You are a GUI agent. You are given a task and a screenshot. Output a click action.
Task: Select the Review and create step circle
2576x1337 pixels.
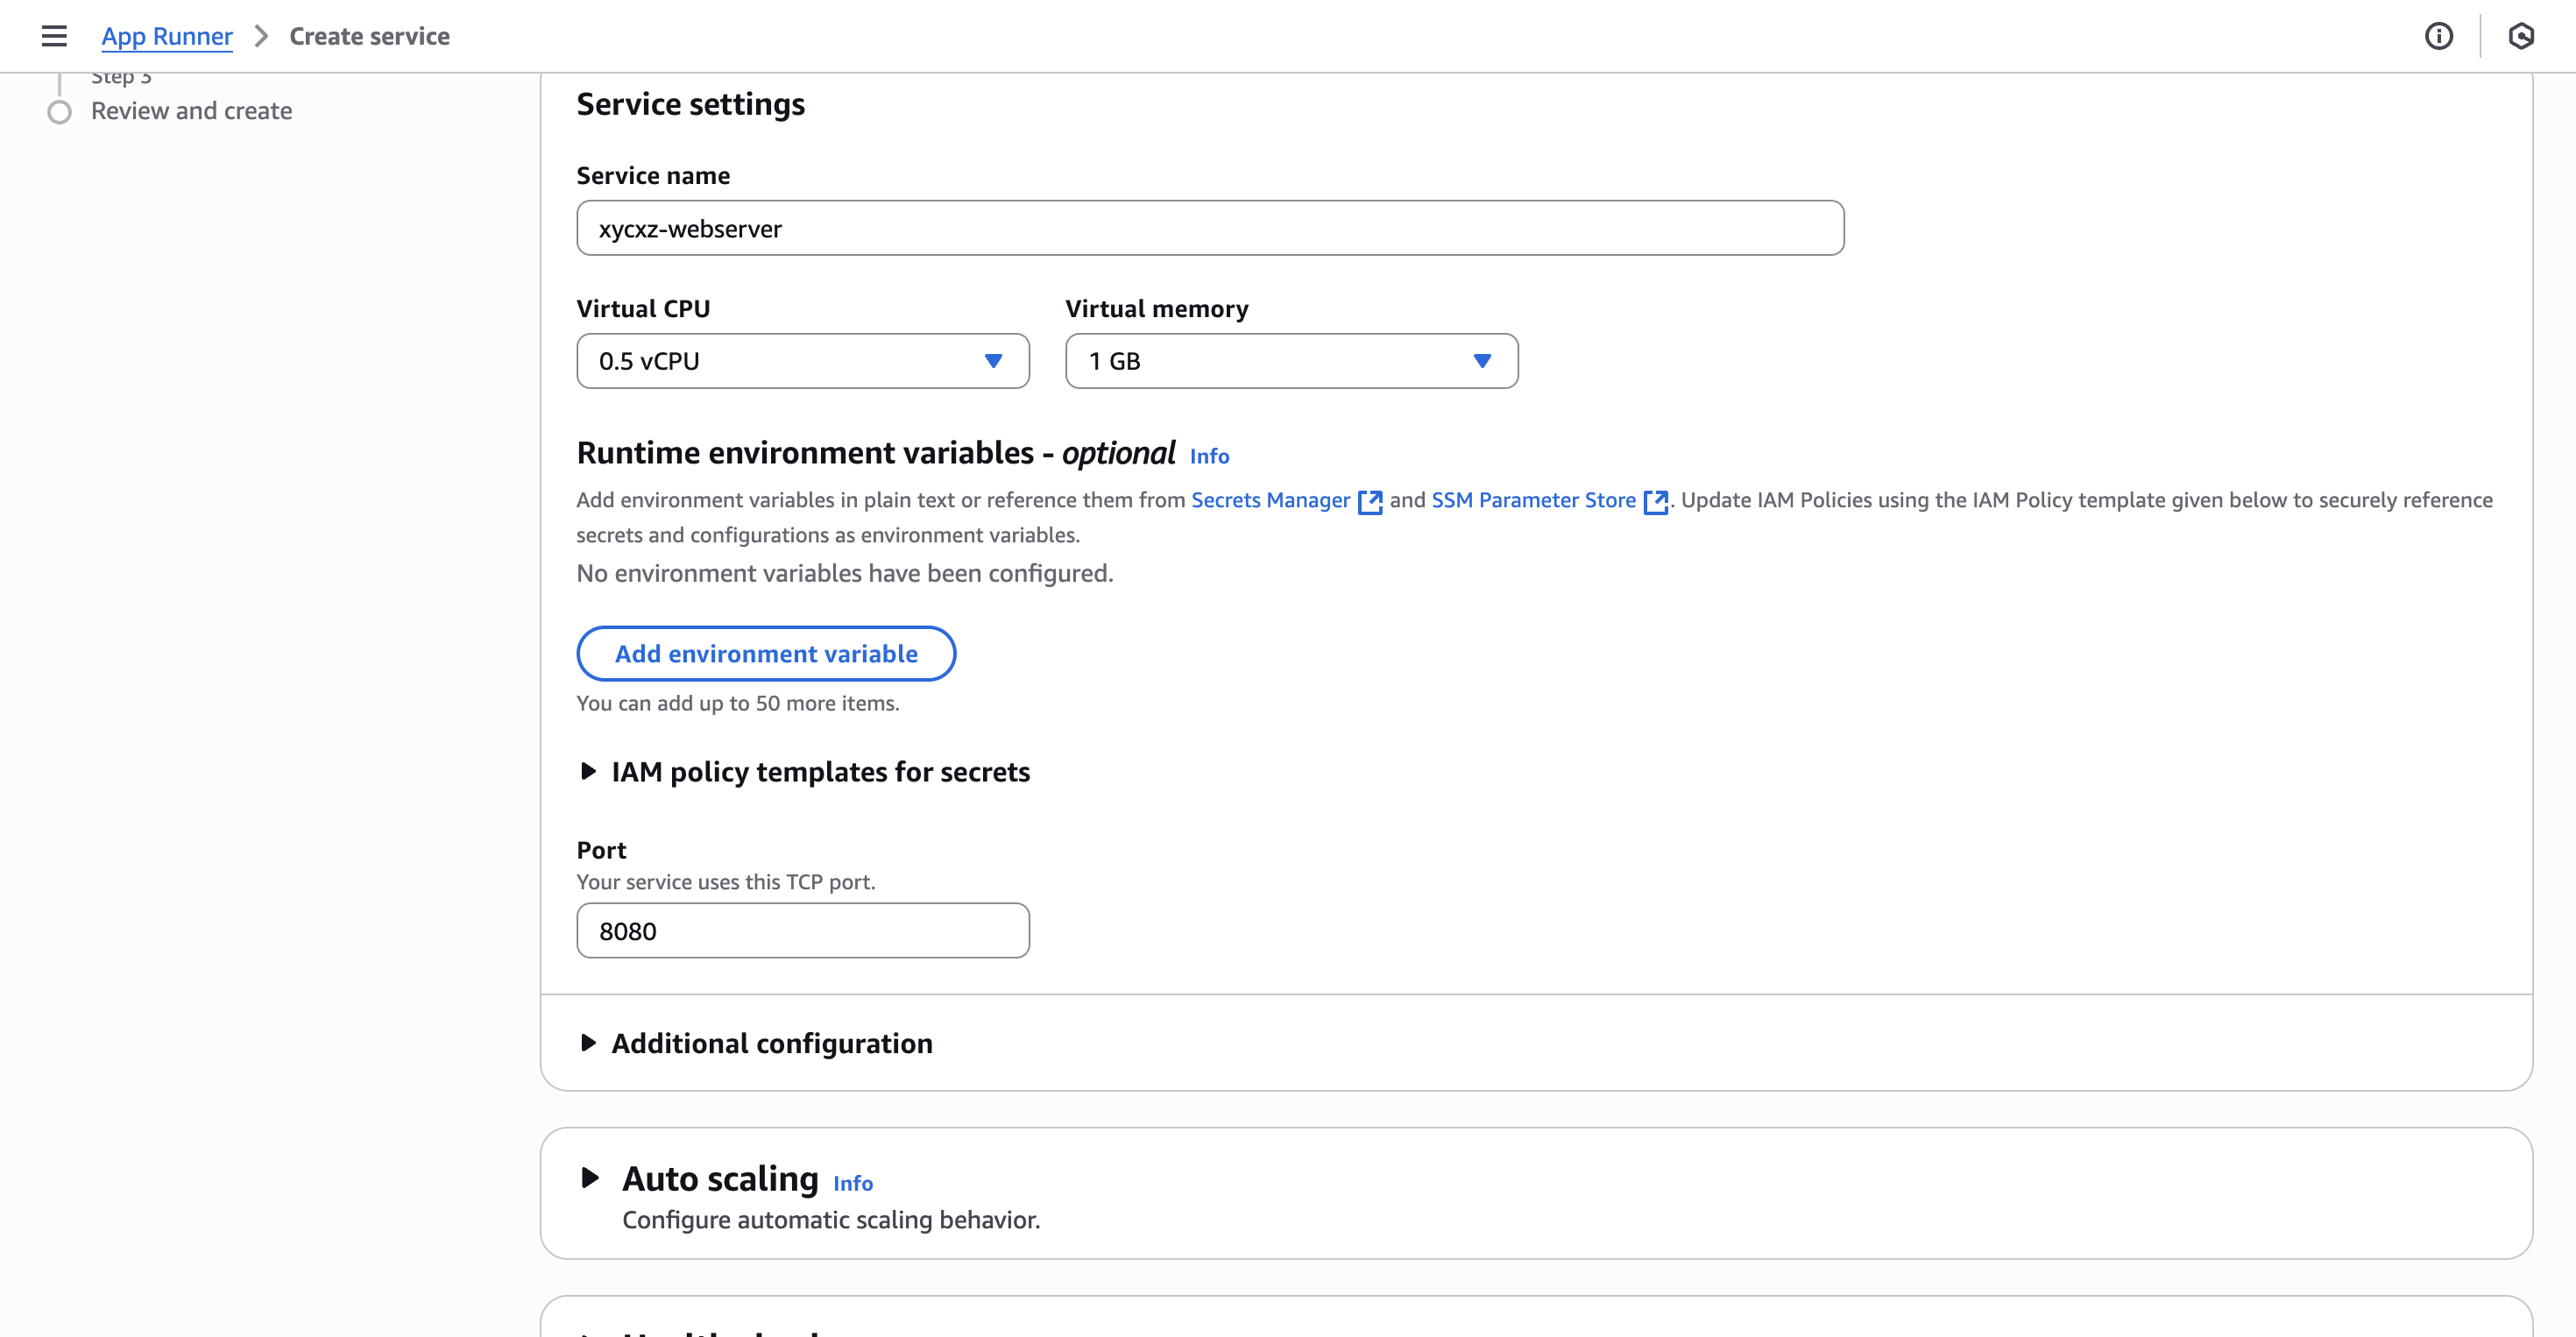(59, 112)
